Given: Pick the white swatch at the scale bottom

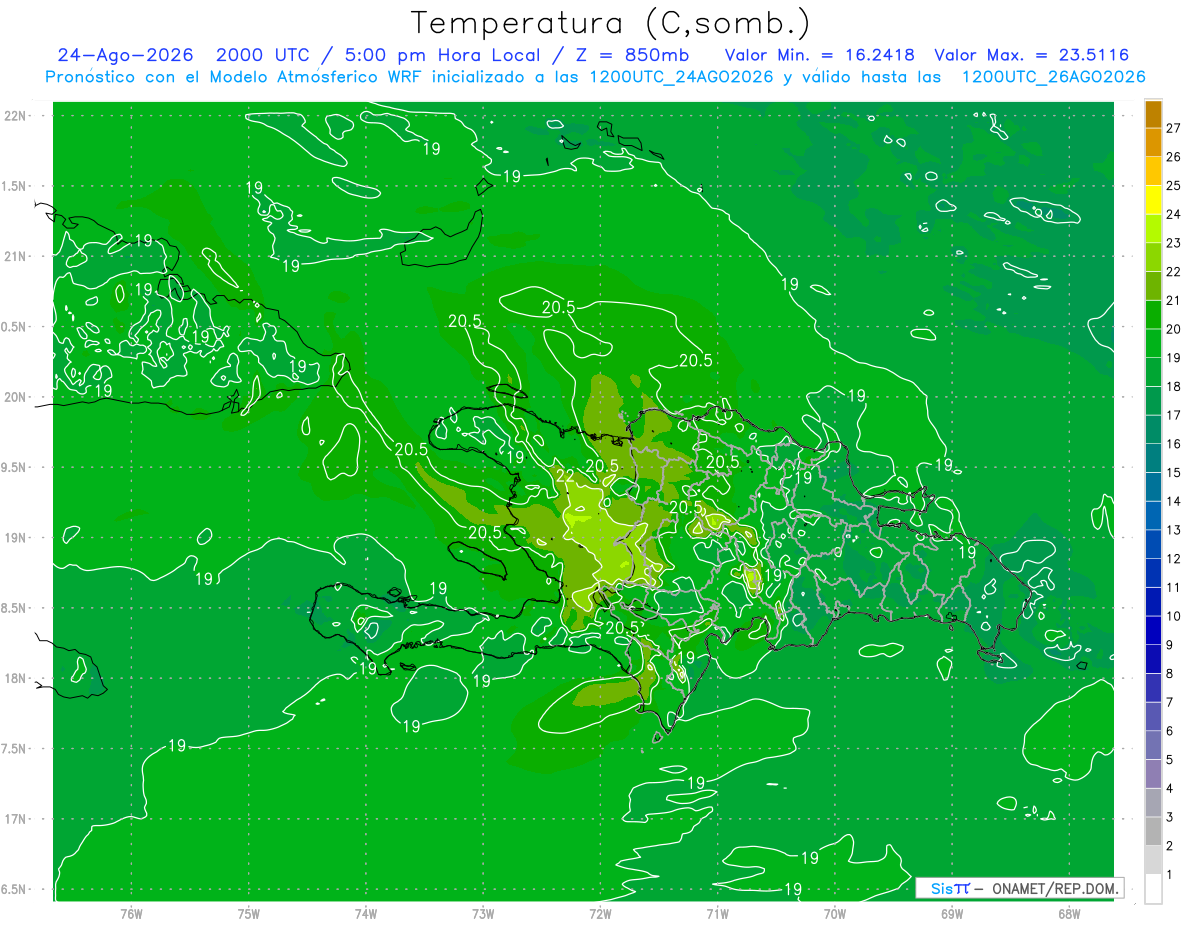Looking at the screenshot, I should (x=1154, y=889).
